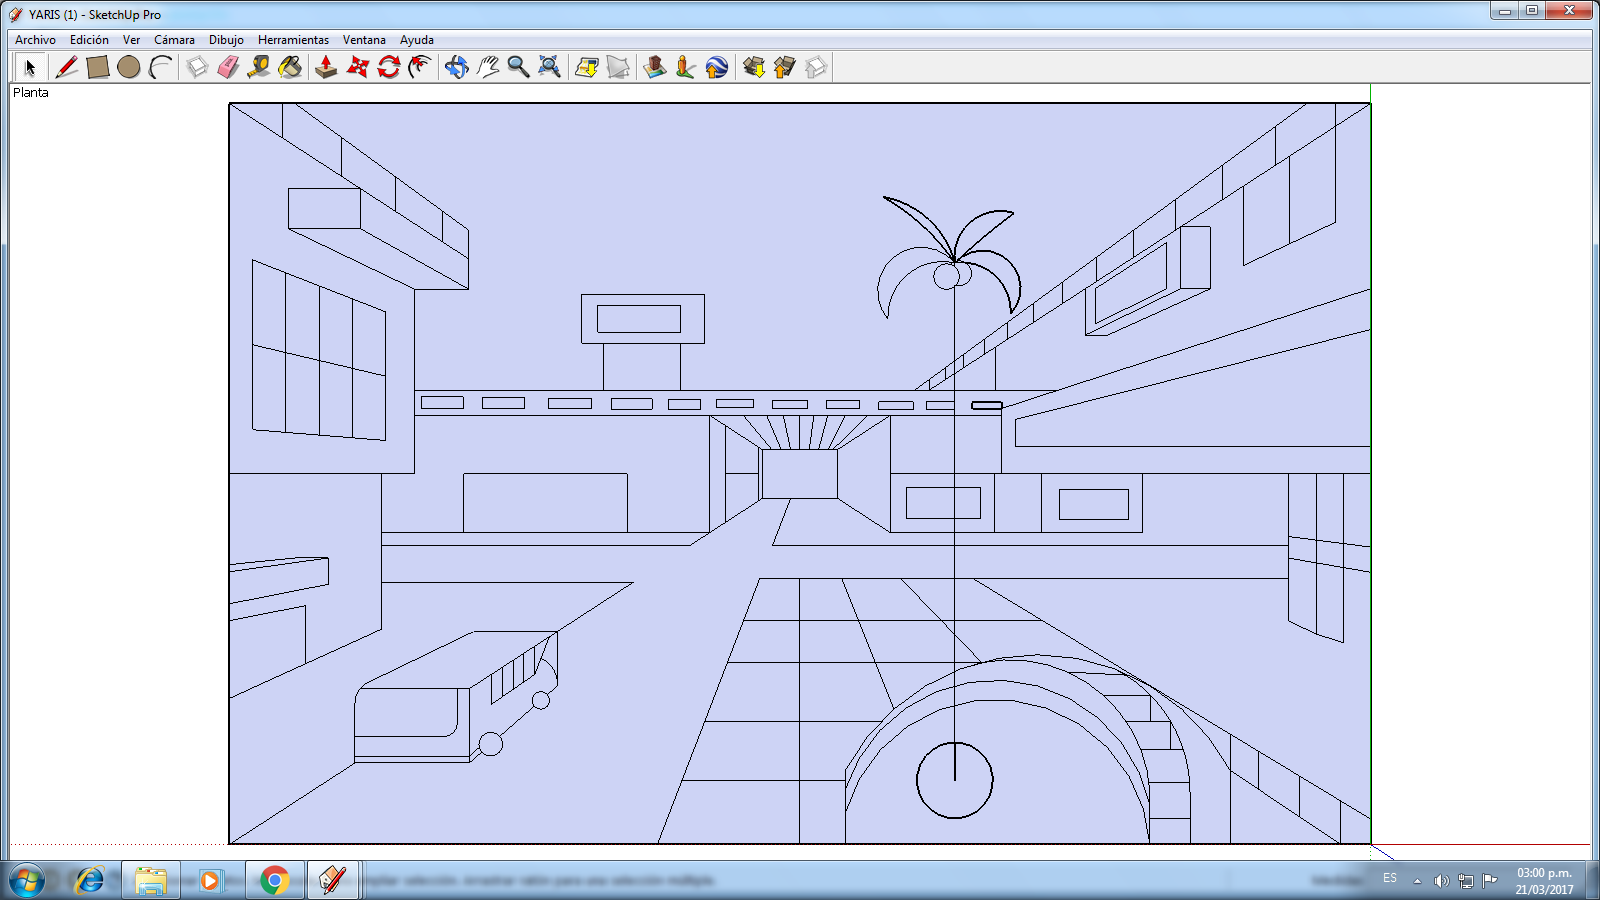Screen dimensions: 1600x900
Task: Click the Add New Building icon
Action: click(655, 67)
